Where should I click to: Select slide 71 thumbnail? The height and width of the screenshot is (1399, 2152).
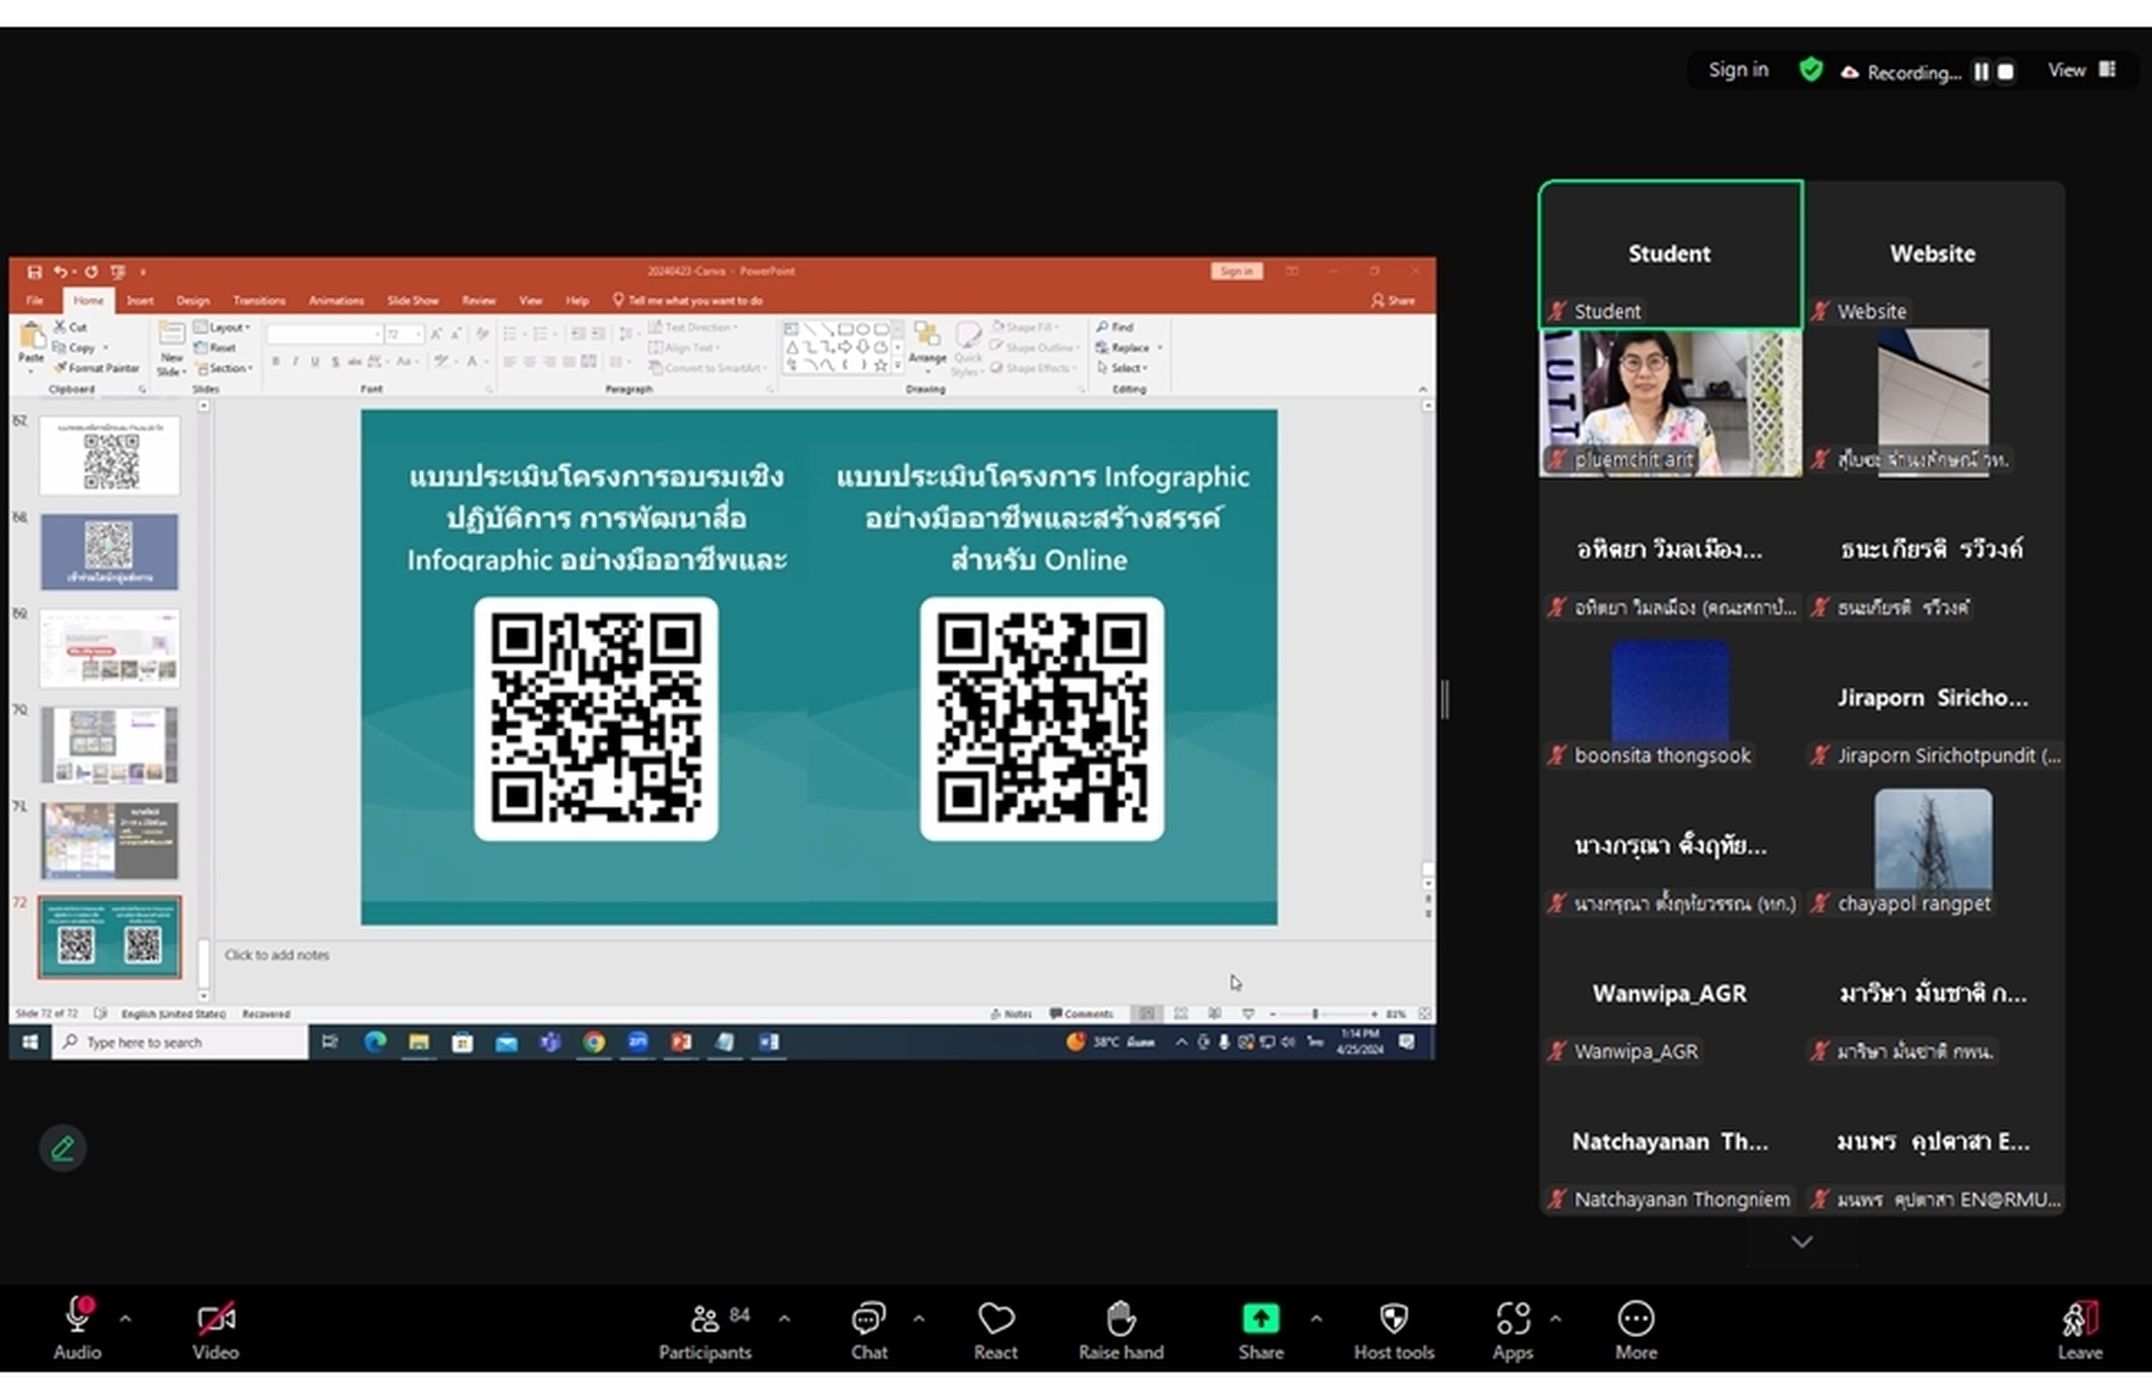point(109,840)
